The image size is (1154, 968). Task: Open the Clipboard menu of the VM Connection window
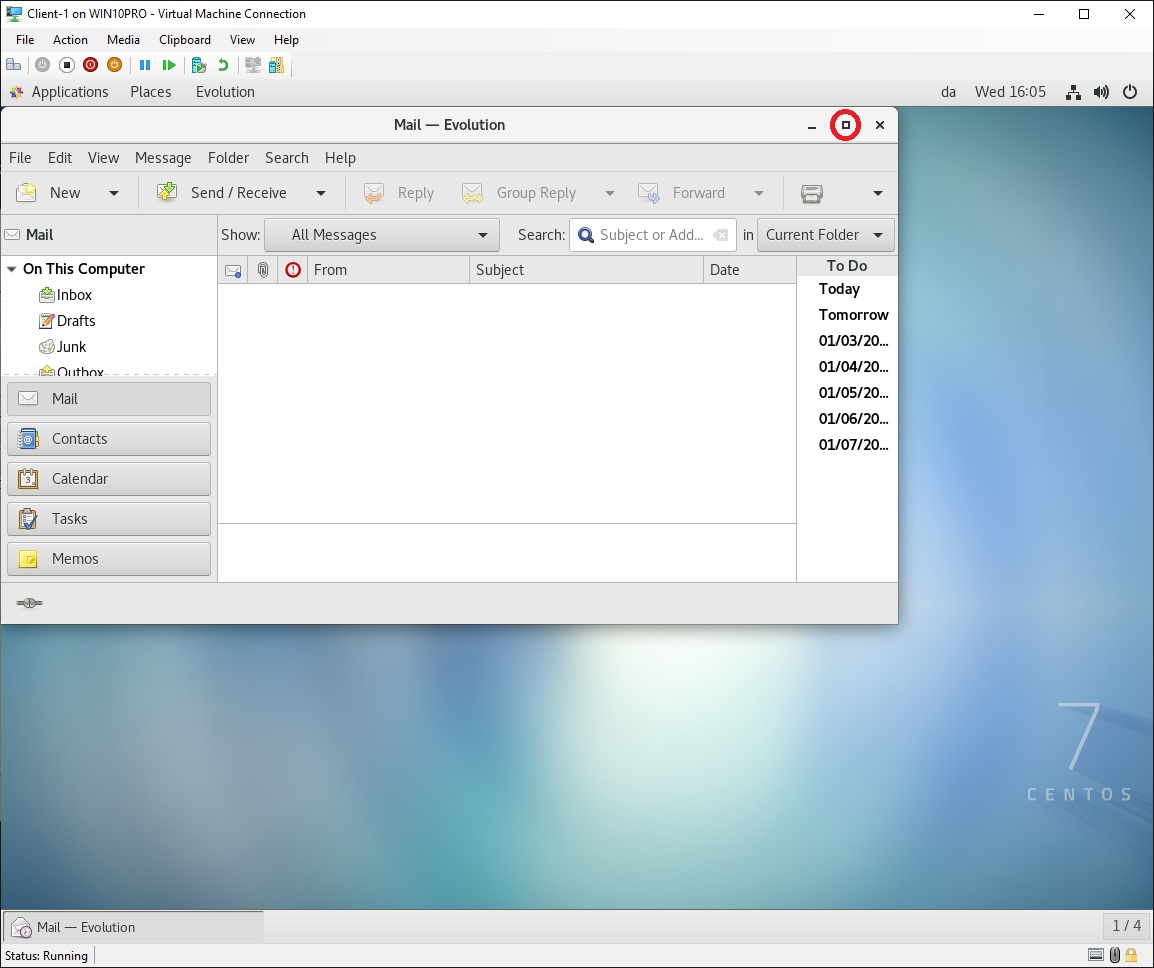point(185,40)
